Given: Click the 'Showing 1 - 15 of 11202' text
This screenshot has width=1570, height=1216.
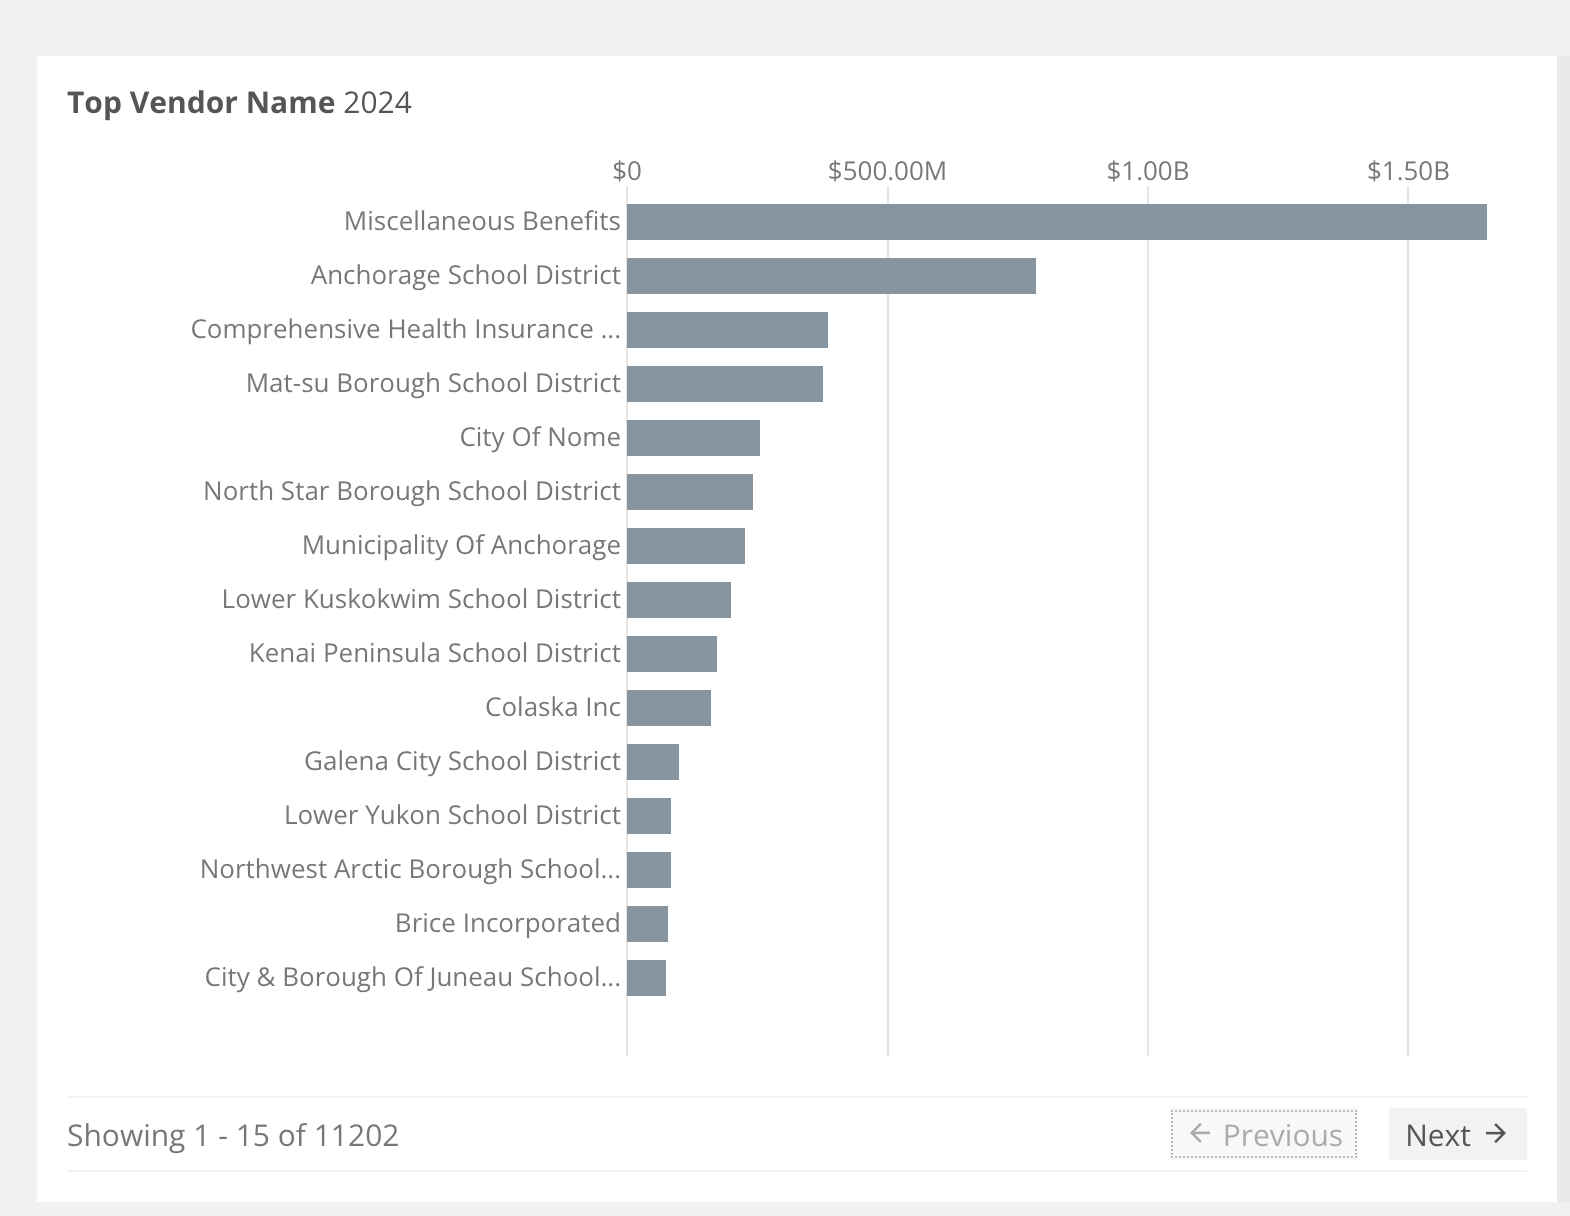Looking at the screenshot, I should (x=233, y=1135).
